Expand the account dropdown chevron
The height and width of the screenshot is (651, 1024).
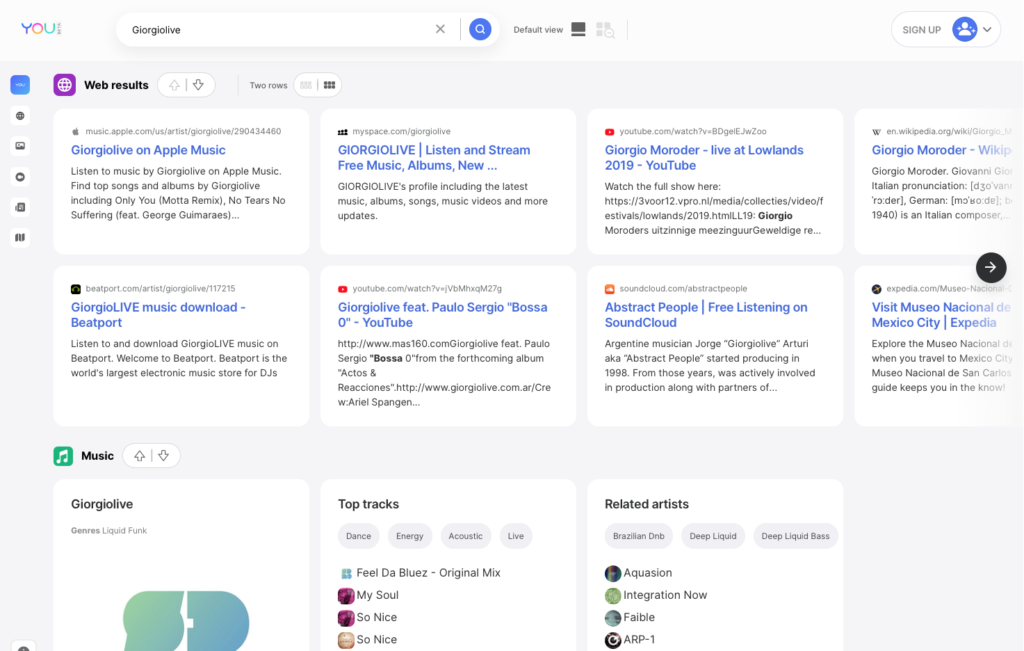pos(987,29)
